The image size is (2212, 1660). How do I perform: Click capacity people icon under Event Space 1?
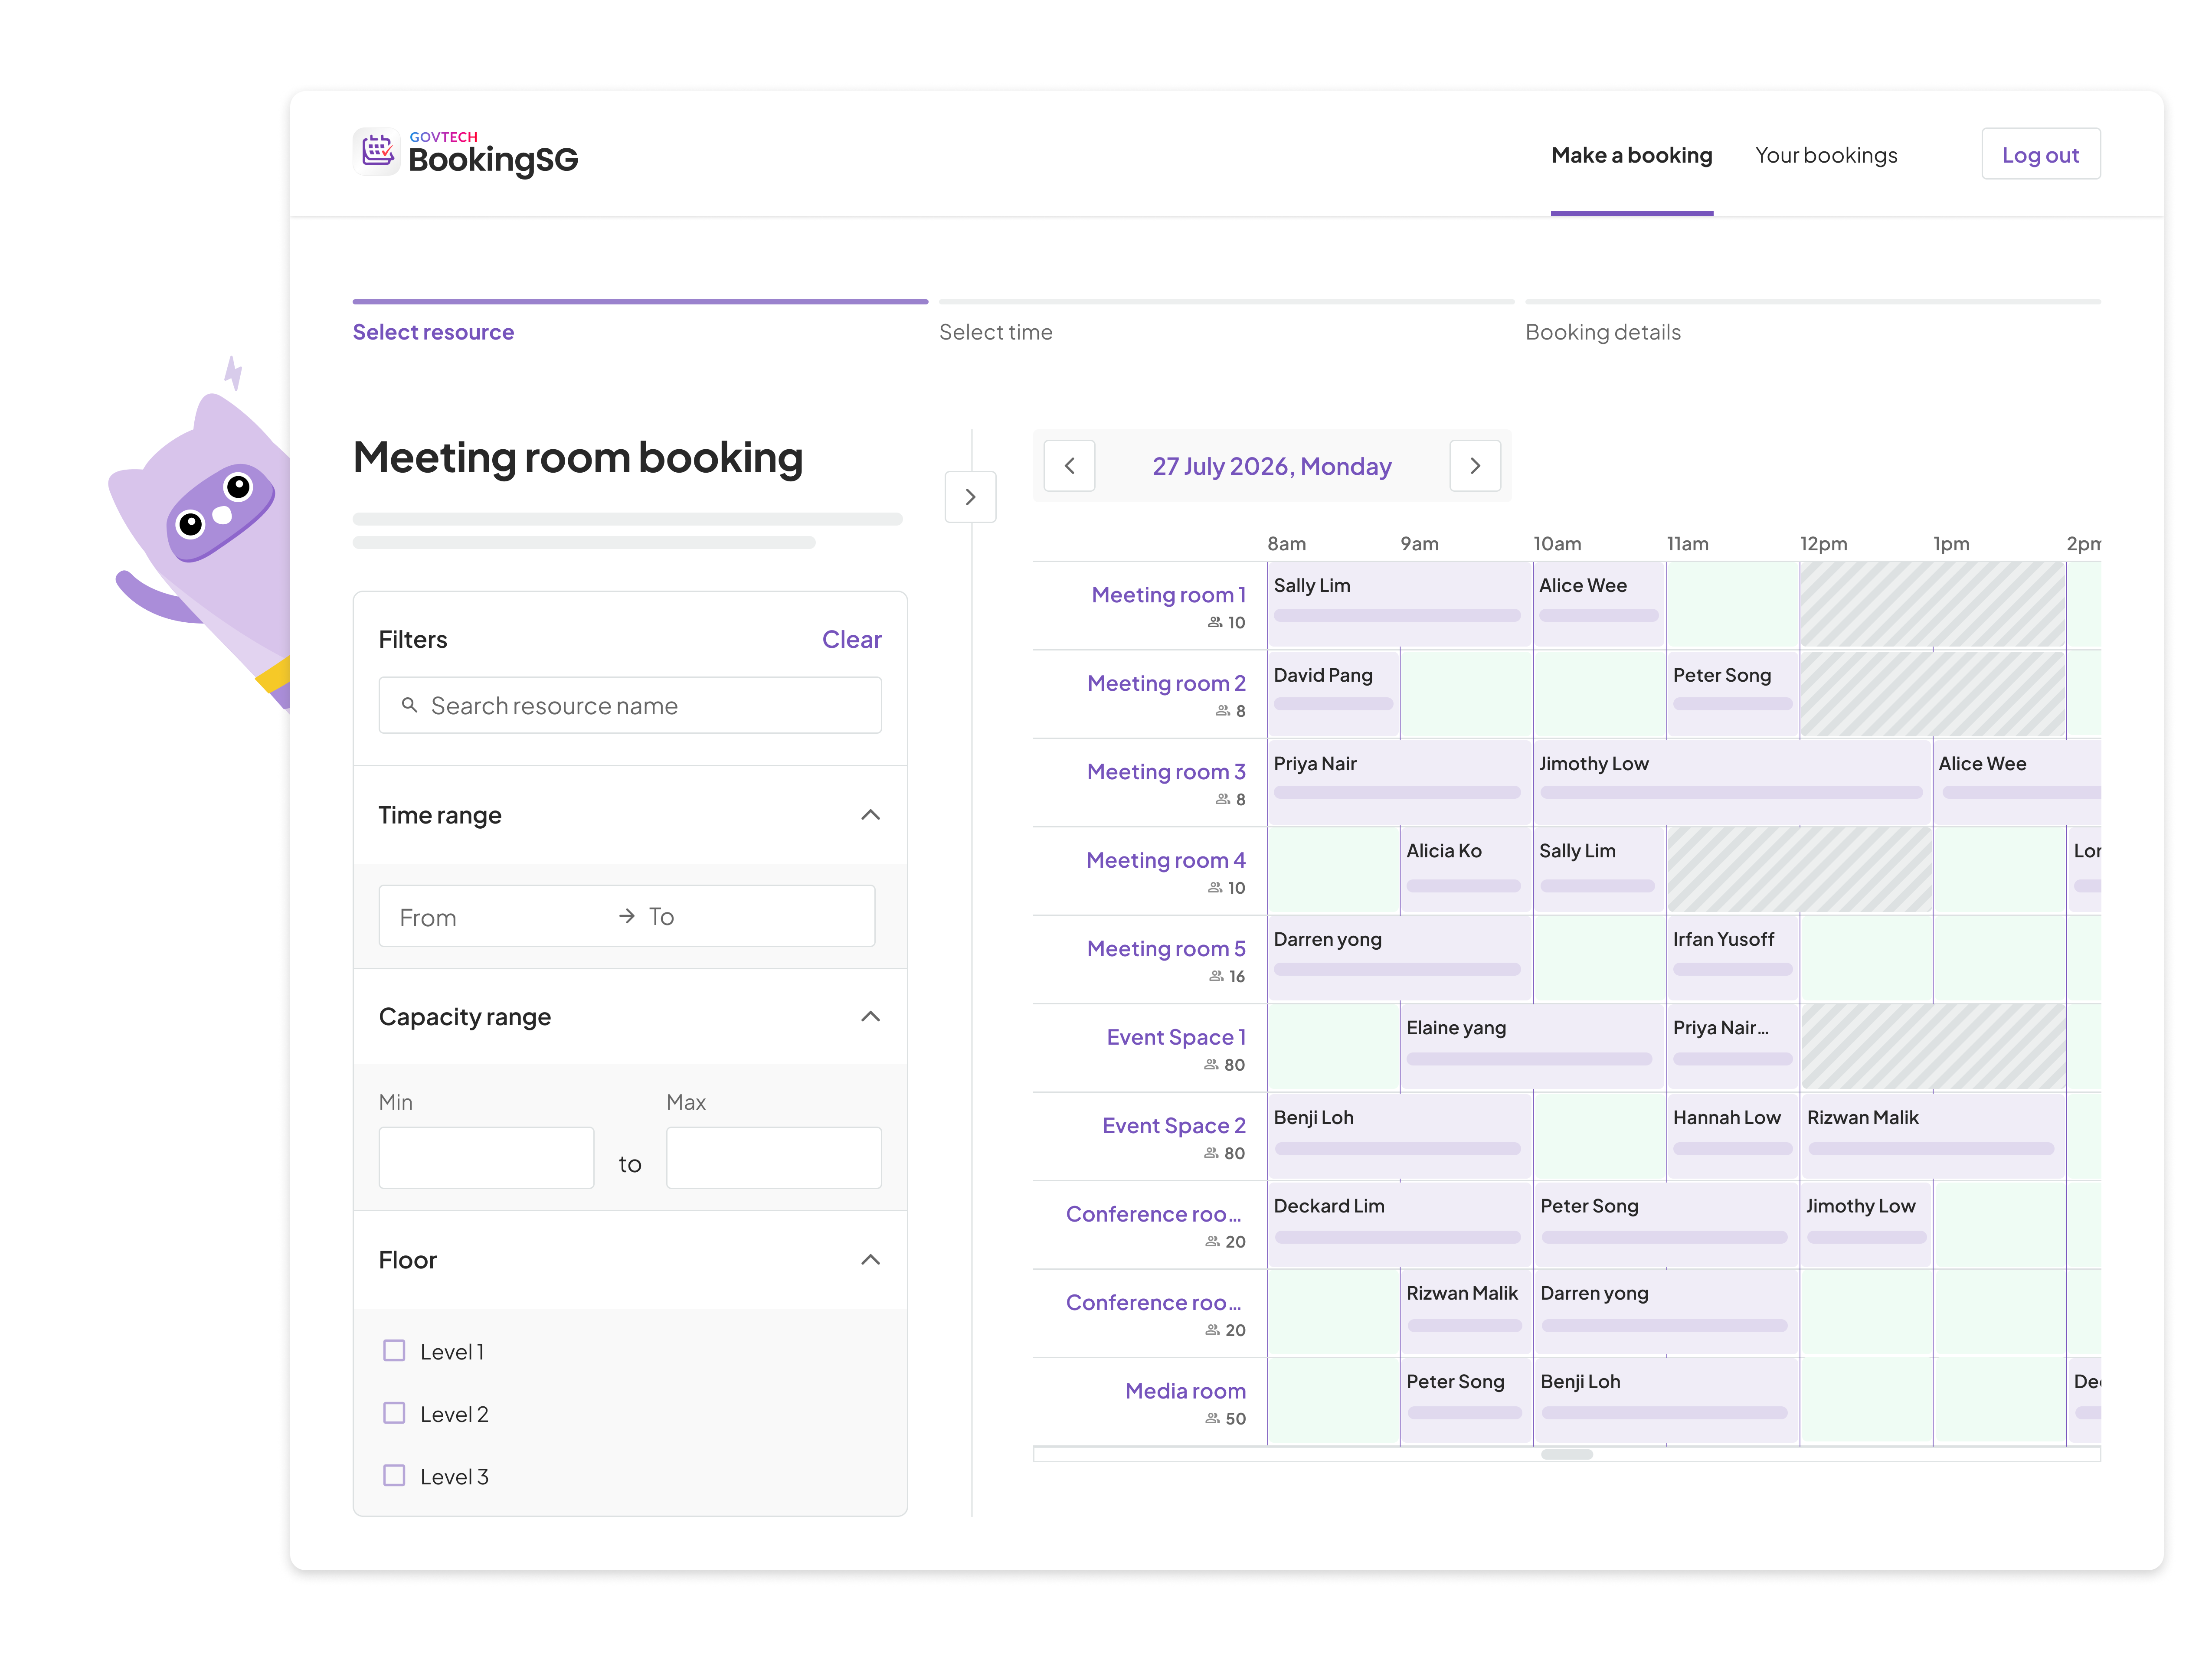[1211, 1065]
